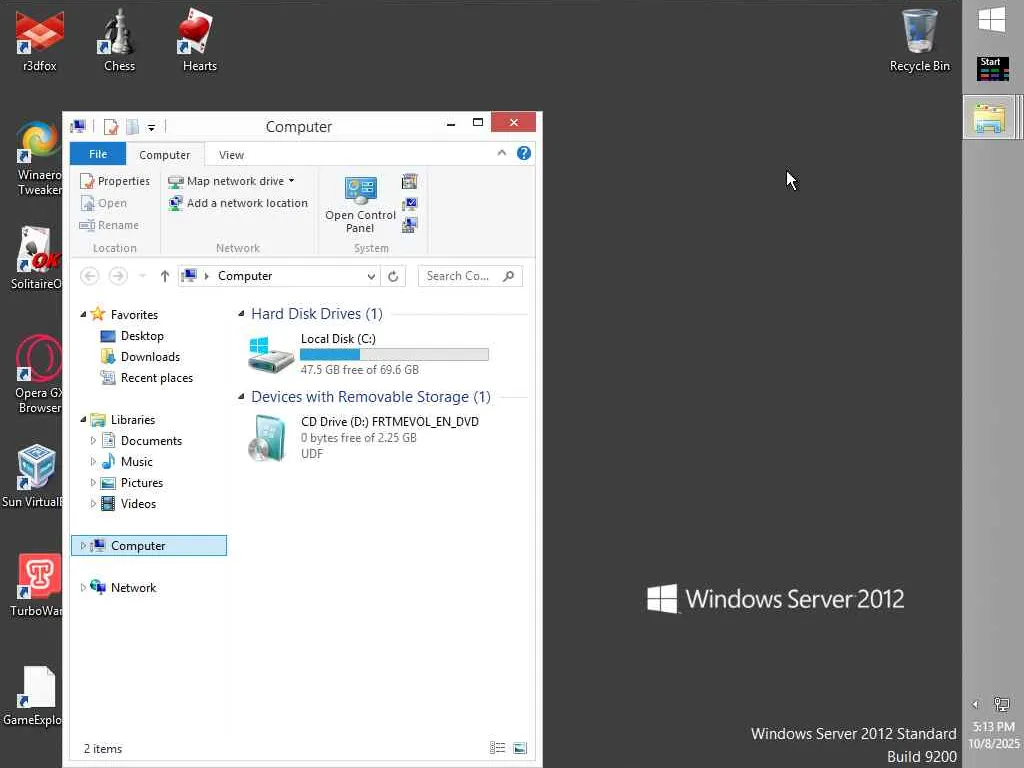Select the TurboWarp desktop shortcut
1024x768 pixels.
coord(37,584)
